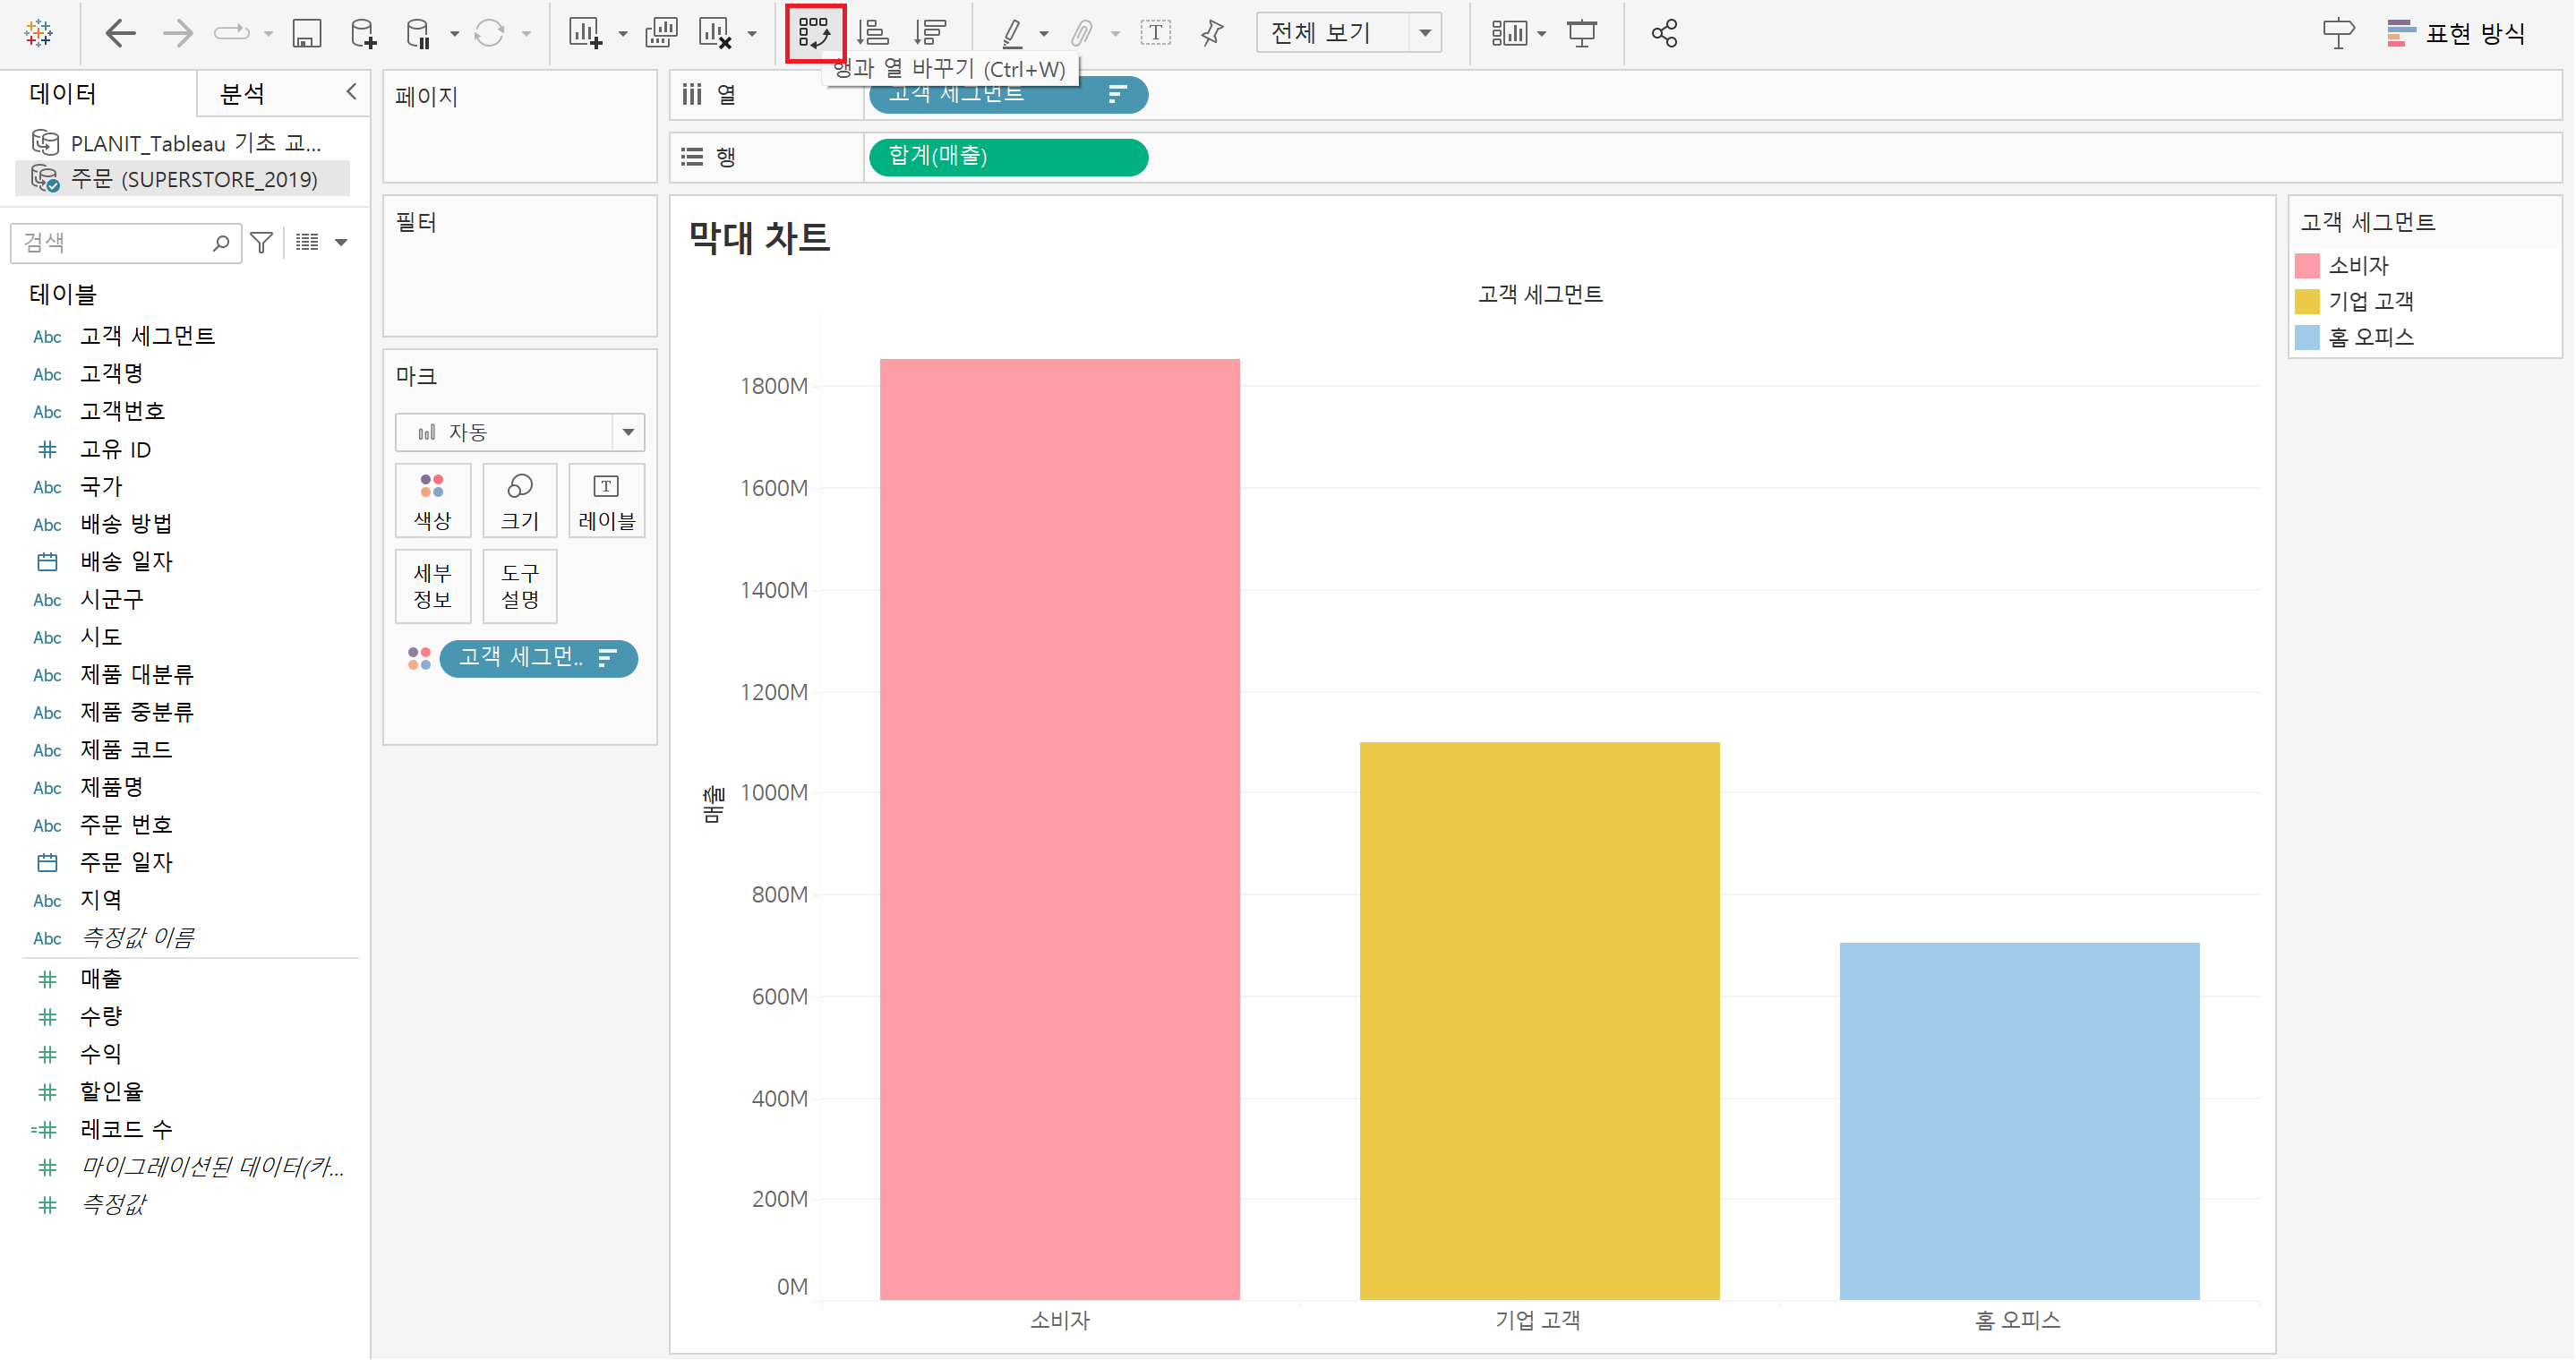Toggle the show mark labels T icon

(1155, 33)
